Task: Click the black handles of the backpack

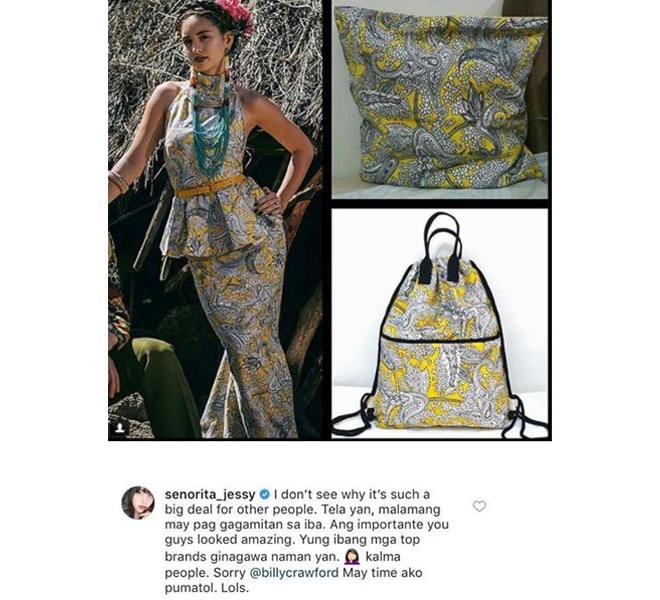Action: point(440,246)
